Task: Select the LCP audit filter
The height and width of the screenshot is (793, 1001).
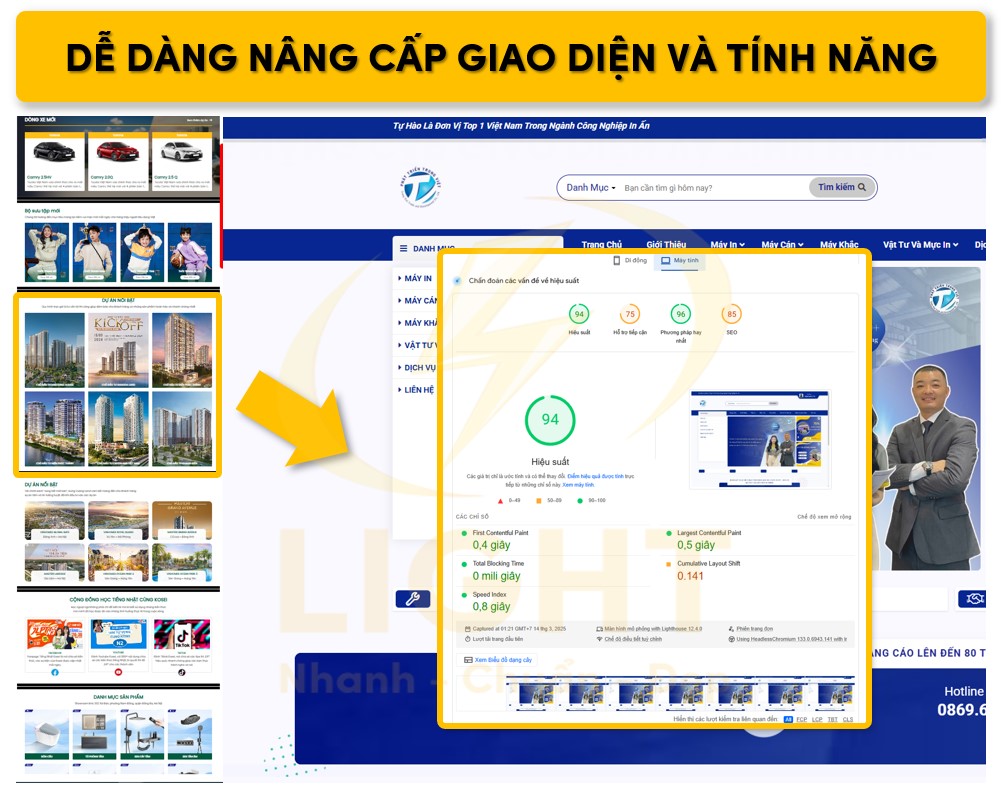Action: 817,719
